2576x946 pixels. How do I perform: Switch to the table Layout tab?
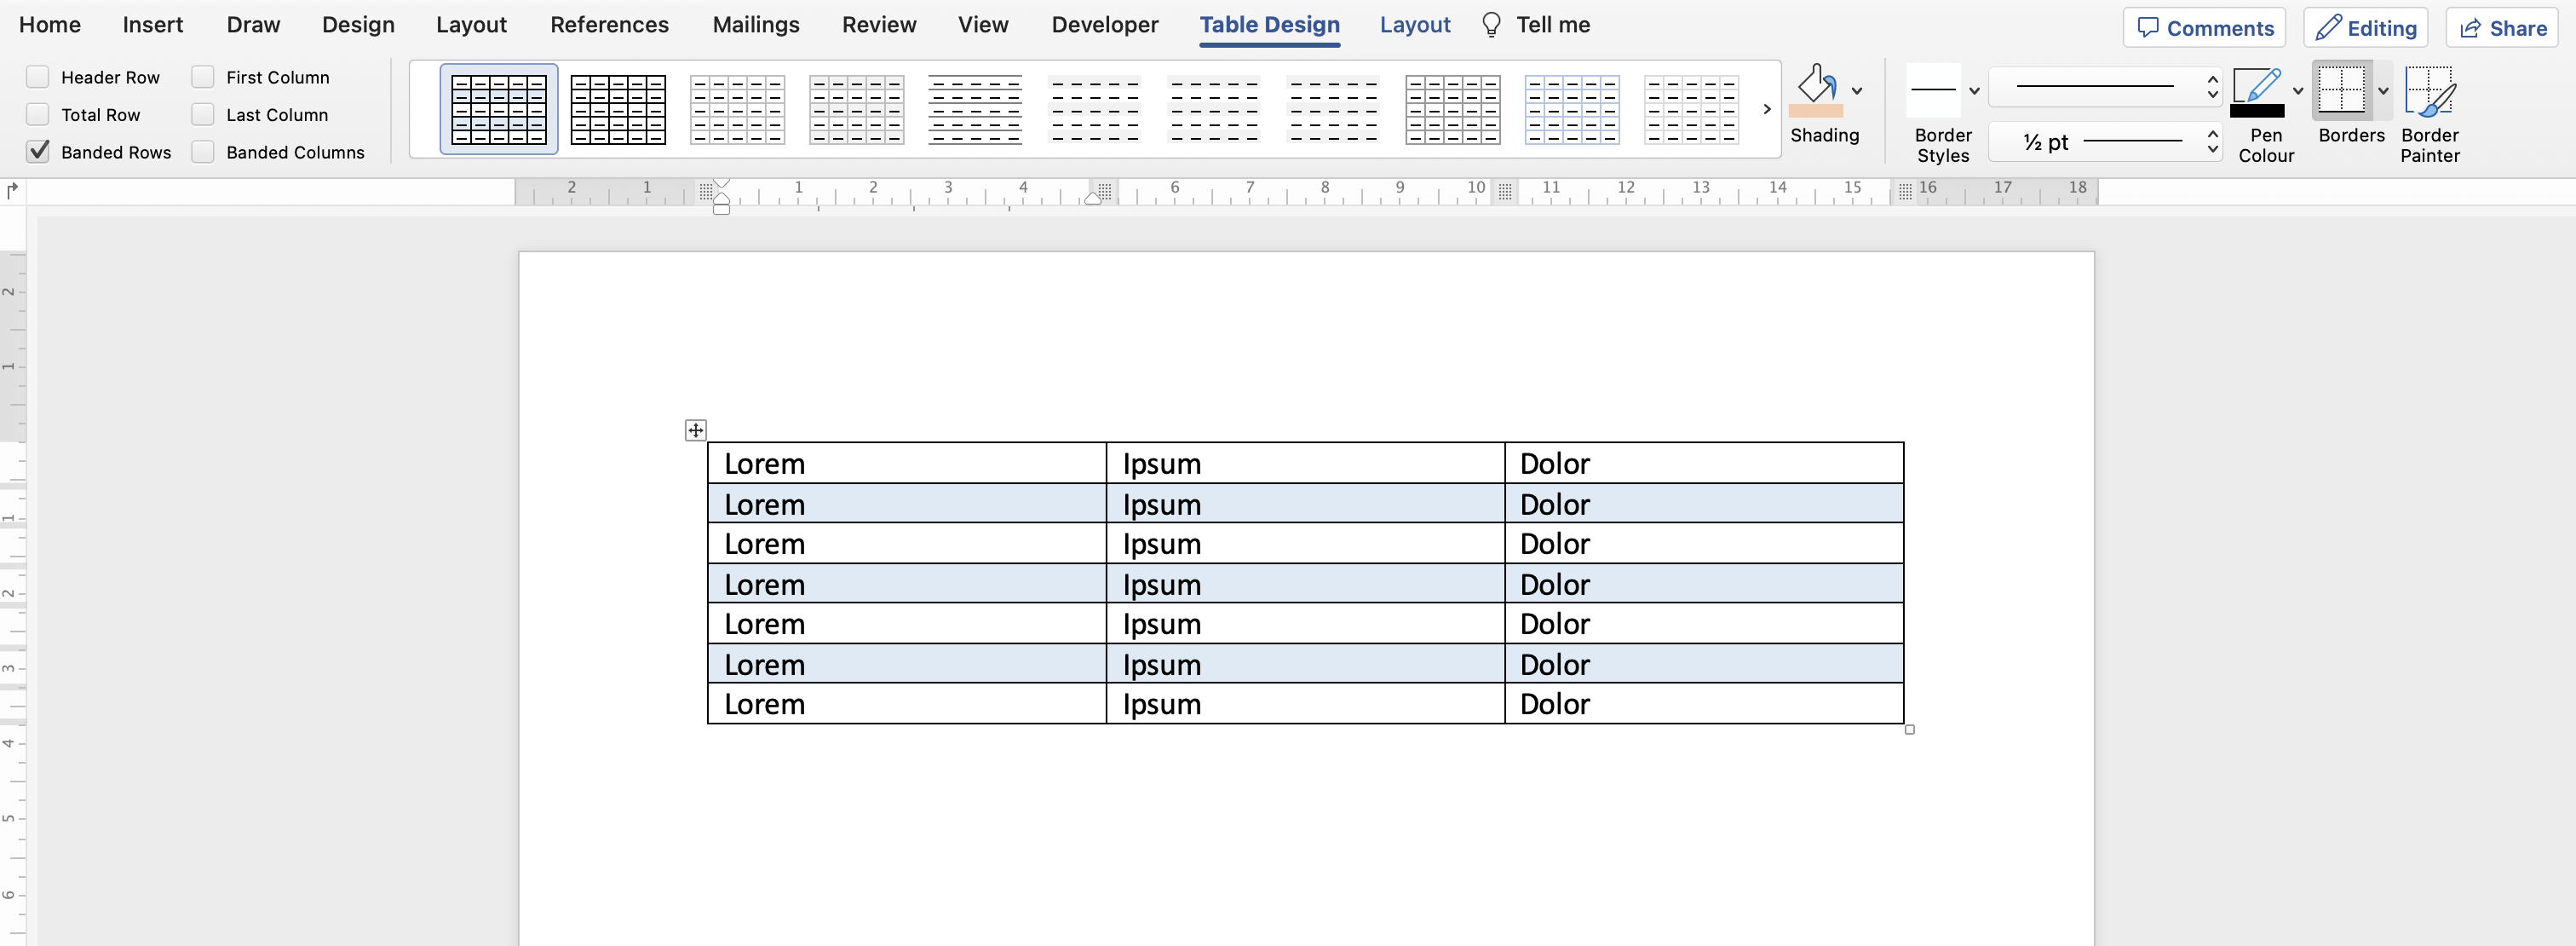(x=1414, y=25)
